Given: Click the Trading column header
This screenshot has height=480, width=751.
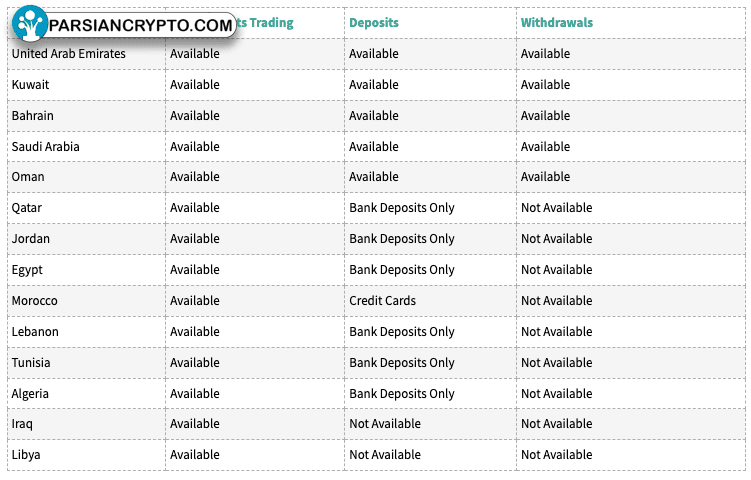Looking at the screenshot, I should pos(266,23).
